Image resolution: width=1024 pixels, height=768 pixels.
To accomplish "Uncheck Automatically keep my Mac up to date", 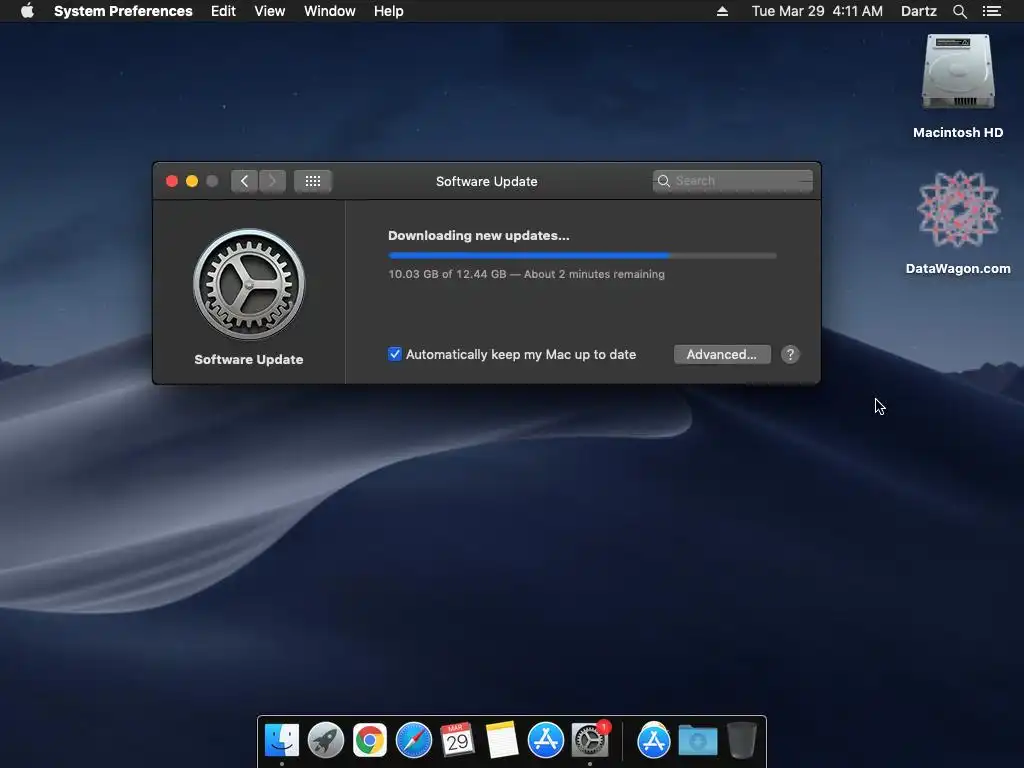I will [394, 354].
